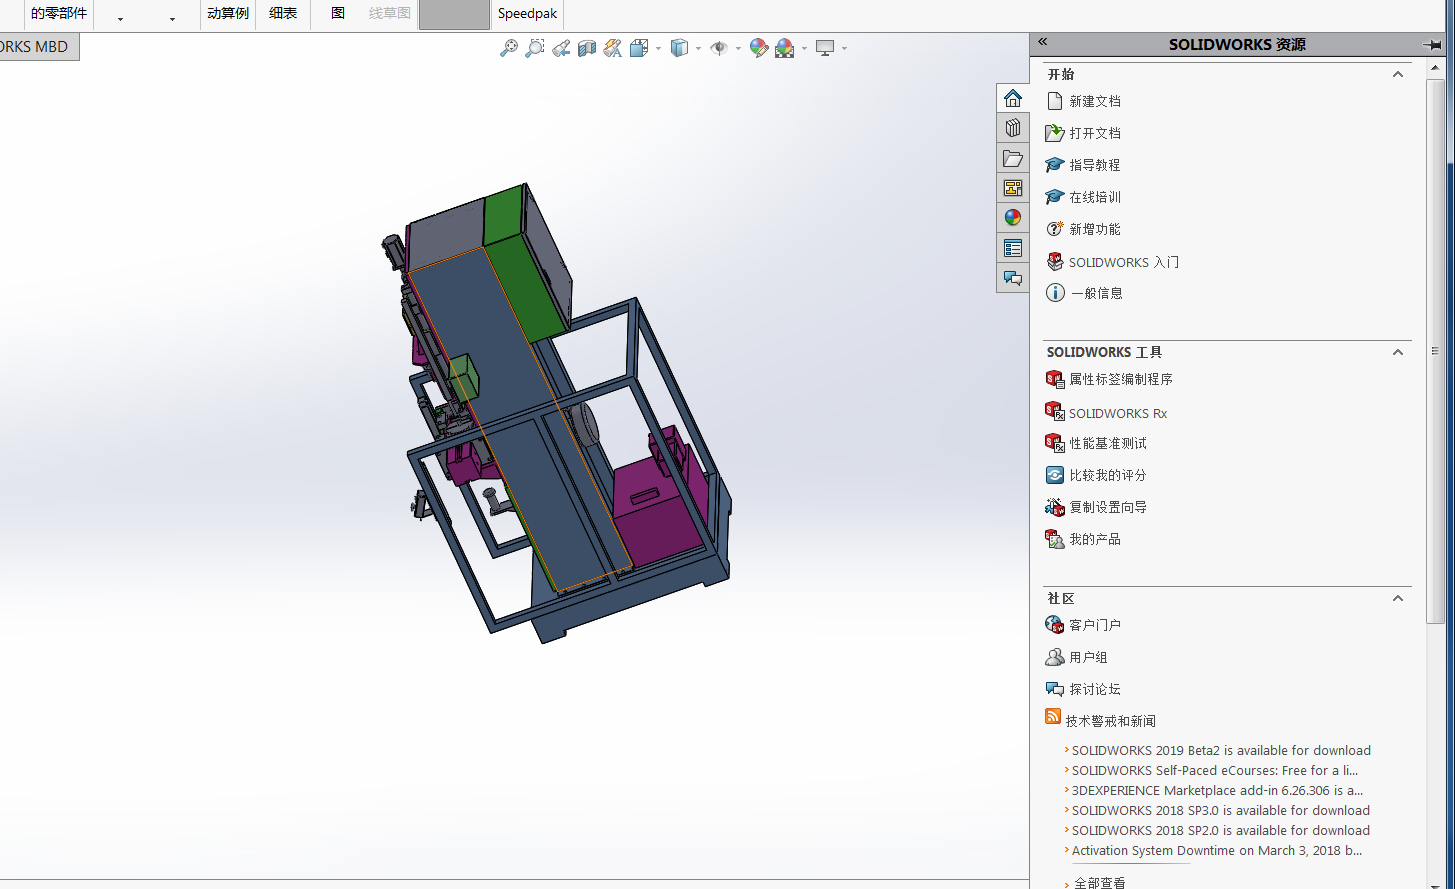Open the Hide/Show Items dropdown arrow
Image resolution: width=1455 pixels, height=889 pixels.
(x=738, y=48)
